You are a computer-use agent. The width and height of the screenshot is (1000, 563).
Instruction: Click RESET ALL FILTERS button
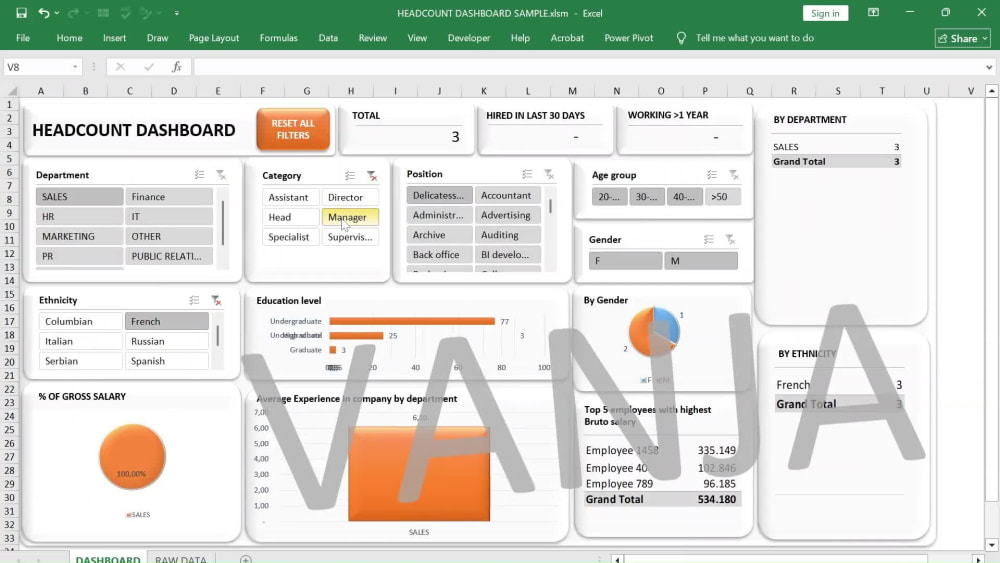click(293, 129)
